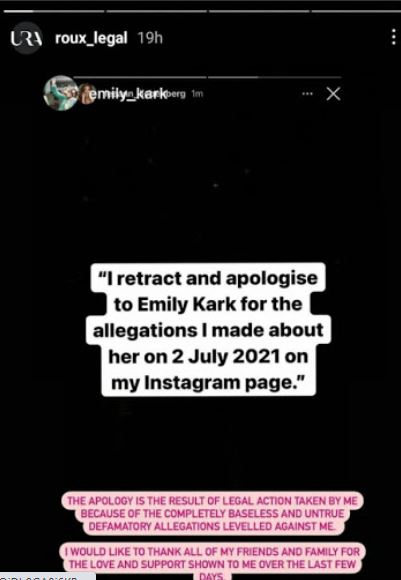Tap the small overlapping avatar beside emily_kark
Image resolution: width=401 pixels, height=580 pixels.
coord(87,94)
